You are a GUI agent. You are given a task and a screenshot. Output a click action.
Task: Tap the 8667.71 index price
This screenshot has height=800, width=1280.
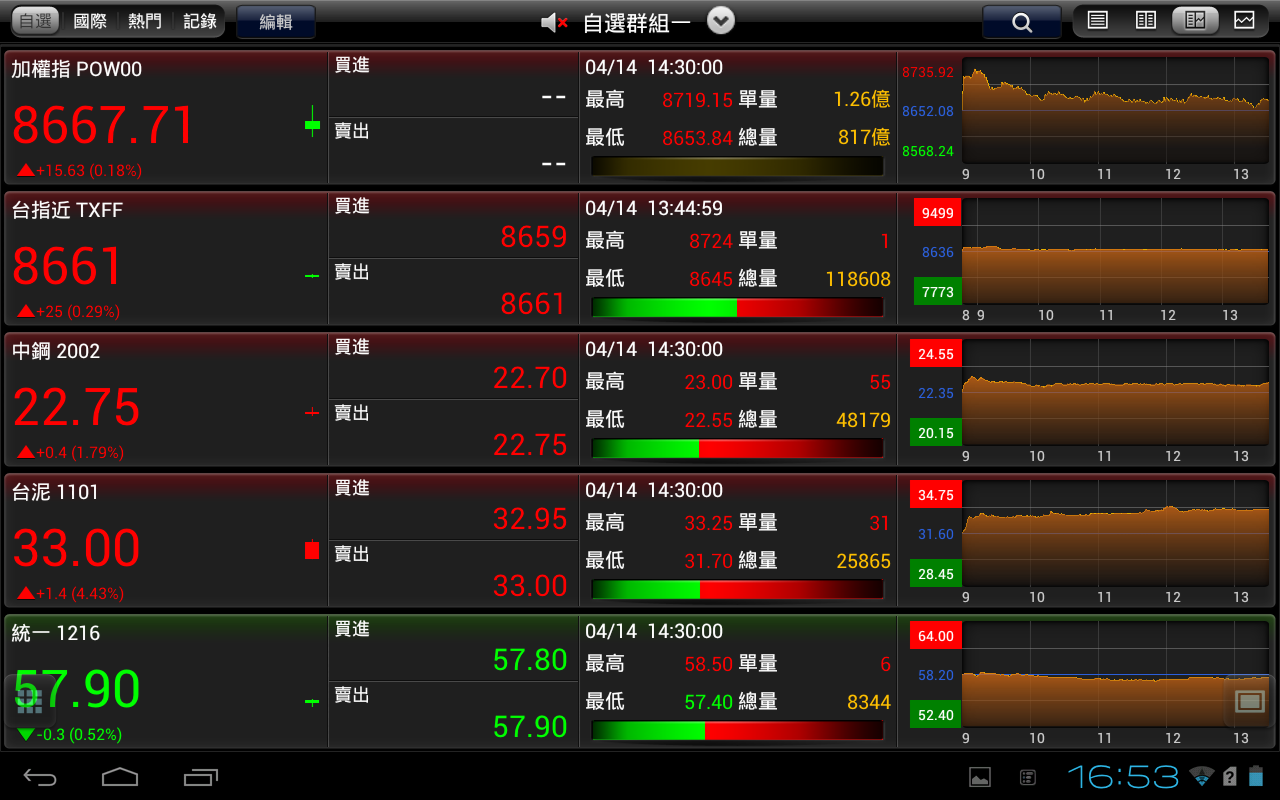click(x=103, y=126)
